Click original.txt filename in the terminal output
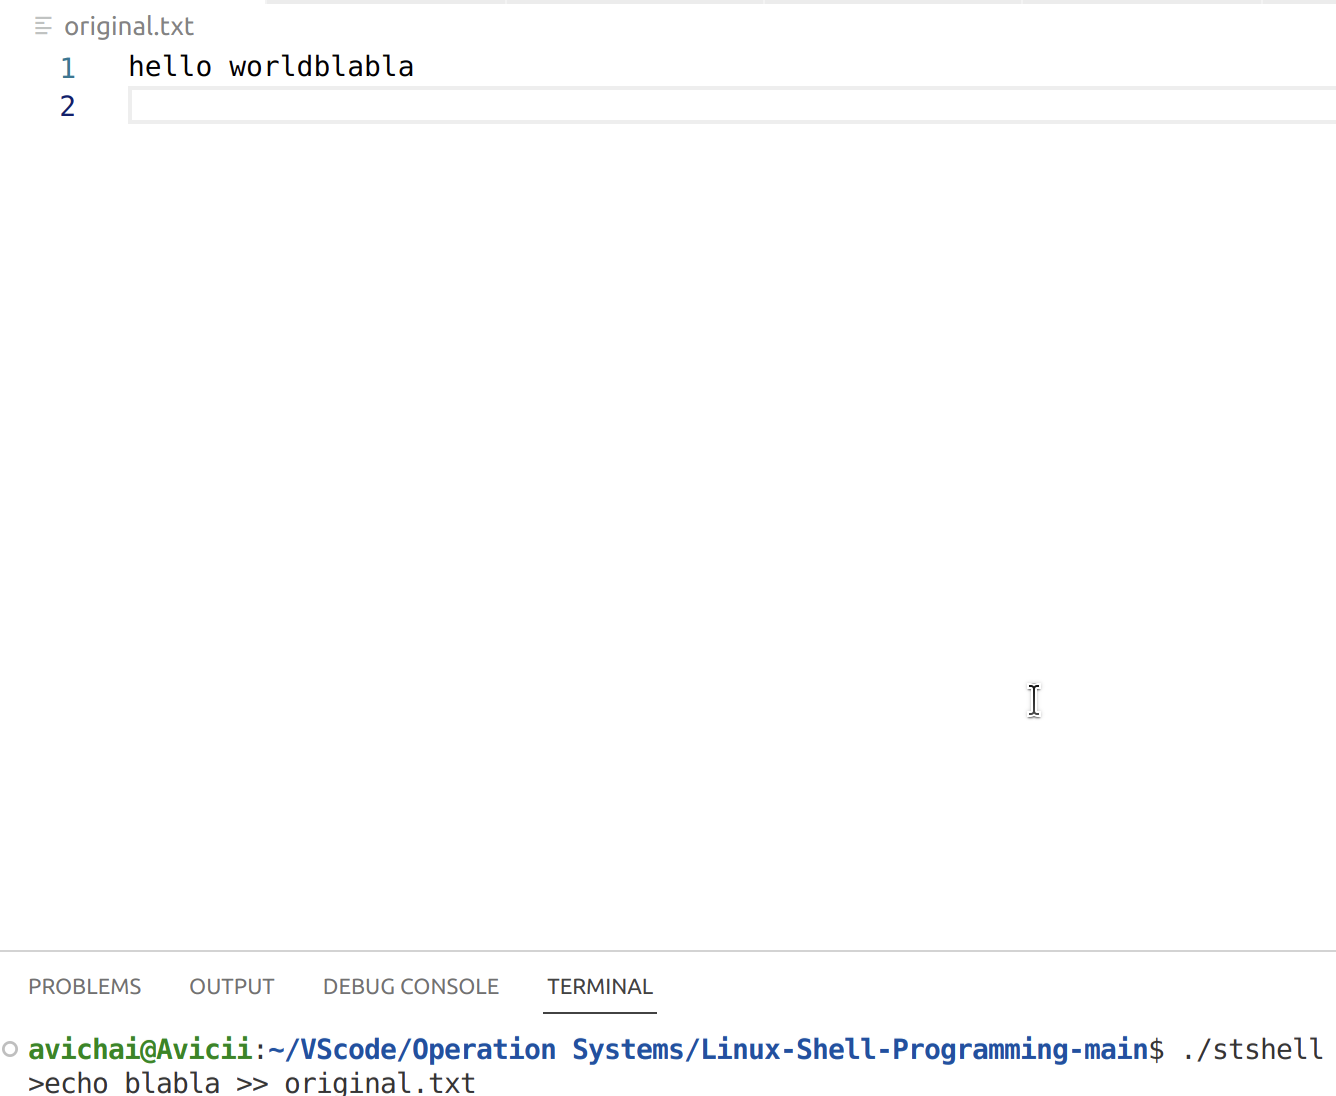The image size is (1336, 1096). click(x=379, y=1083)
